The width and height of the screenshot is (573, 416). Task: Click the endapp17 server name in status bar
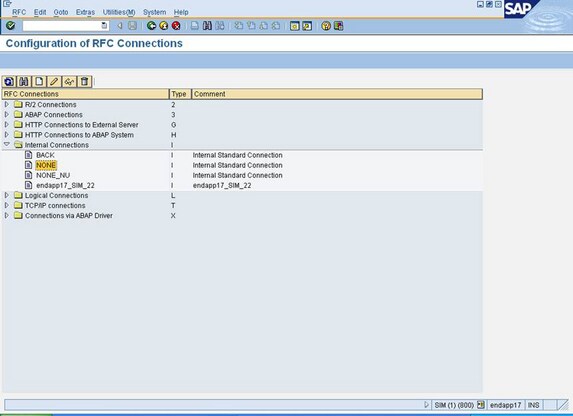pos(505,405)
